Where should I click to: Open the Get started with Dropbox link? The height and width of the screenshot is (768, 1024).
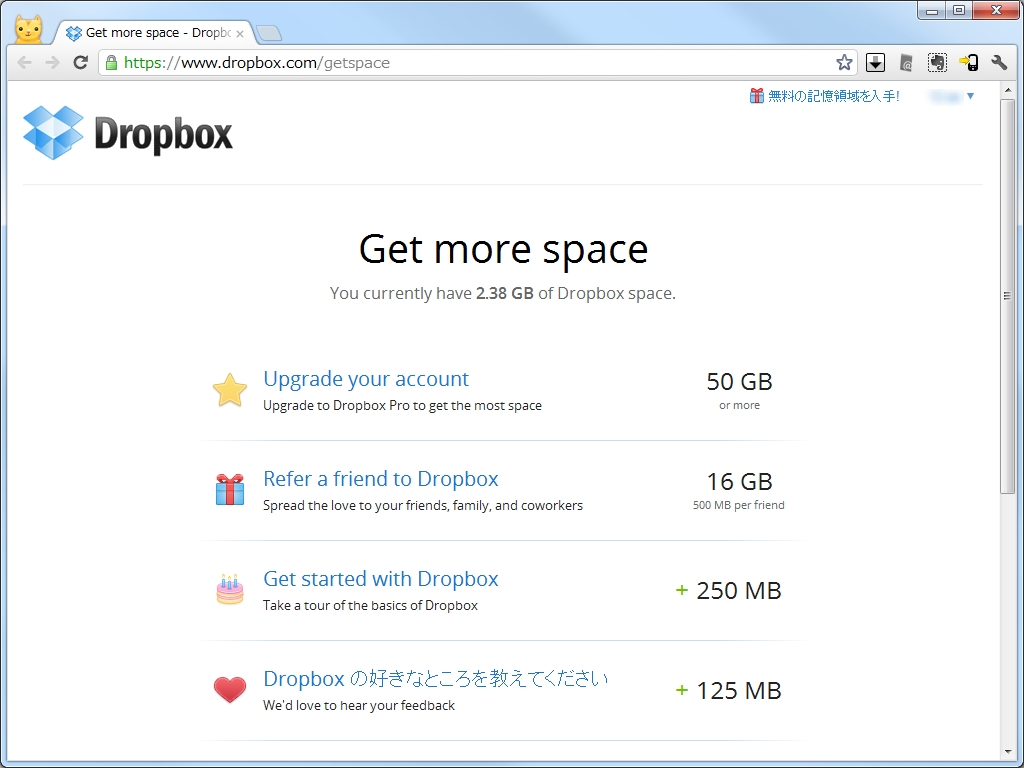coord(380,579)
